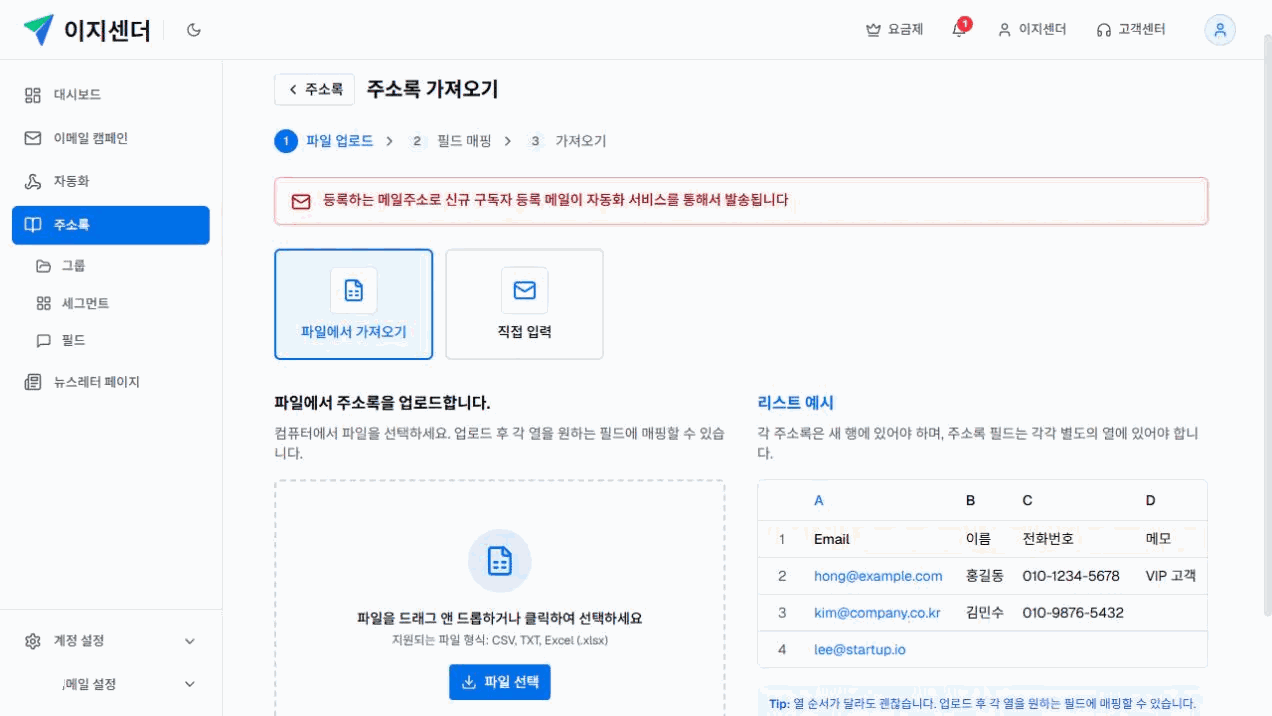Open notifications bell with red badge
The height and width of the screenshot is (716, 1272).
pos(959,29)
